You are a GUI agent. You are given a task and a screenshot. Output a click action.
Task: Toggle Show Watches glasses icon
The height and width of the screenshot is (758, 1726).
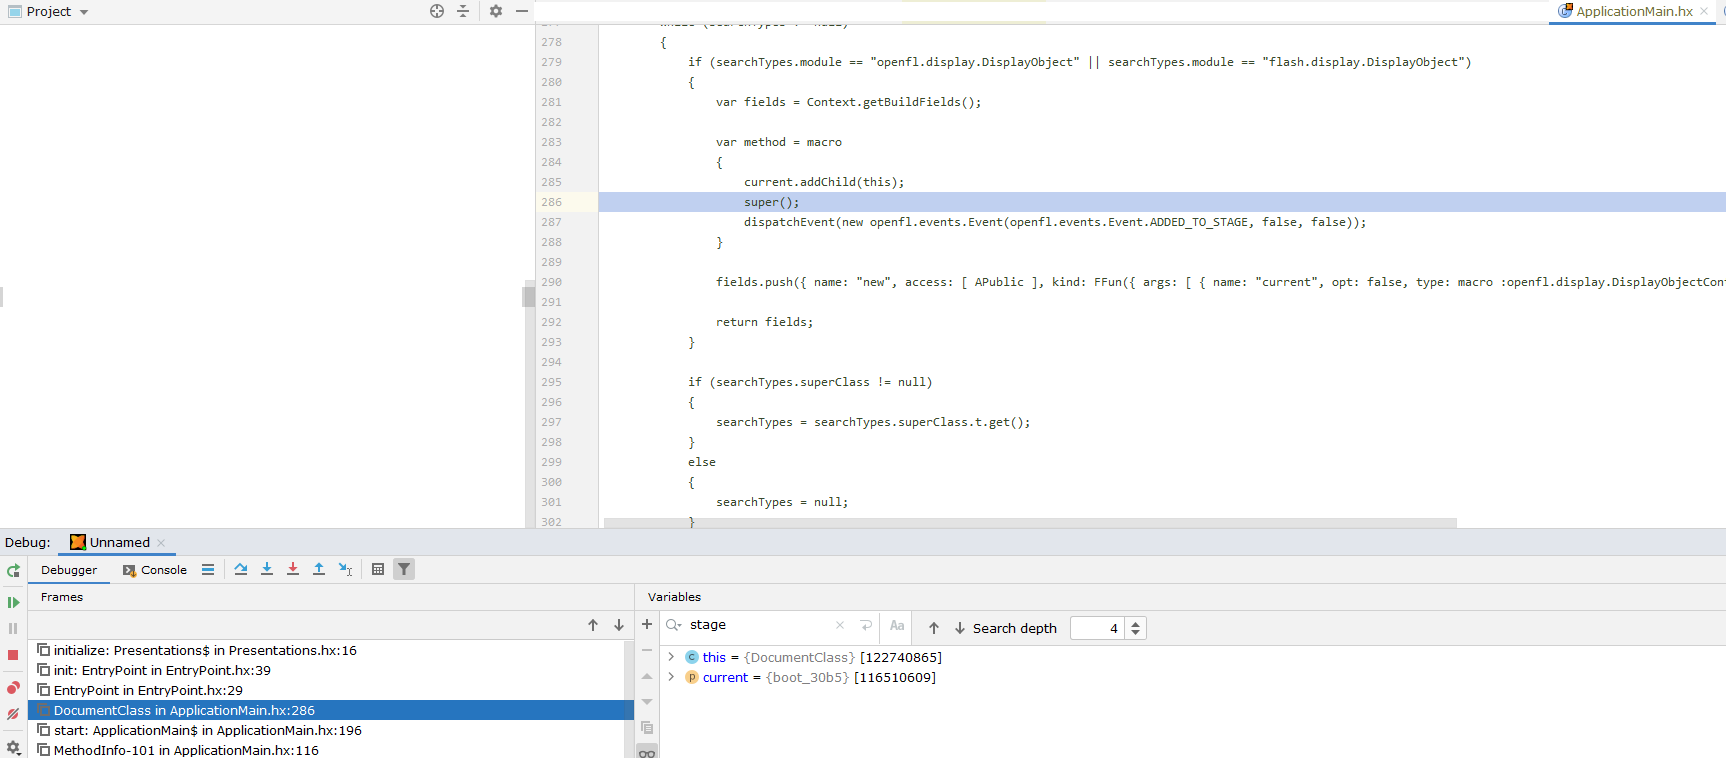[x=647, y=753]
